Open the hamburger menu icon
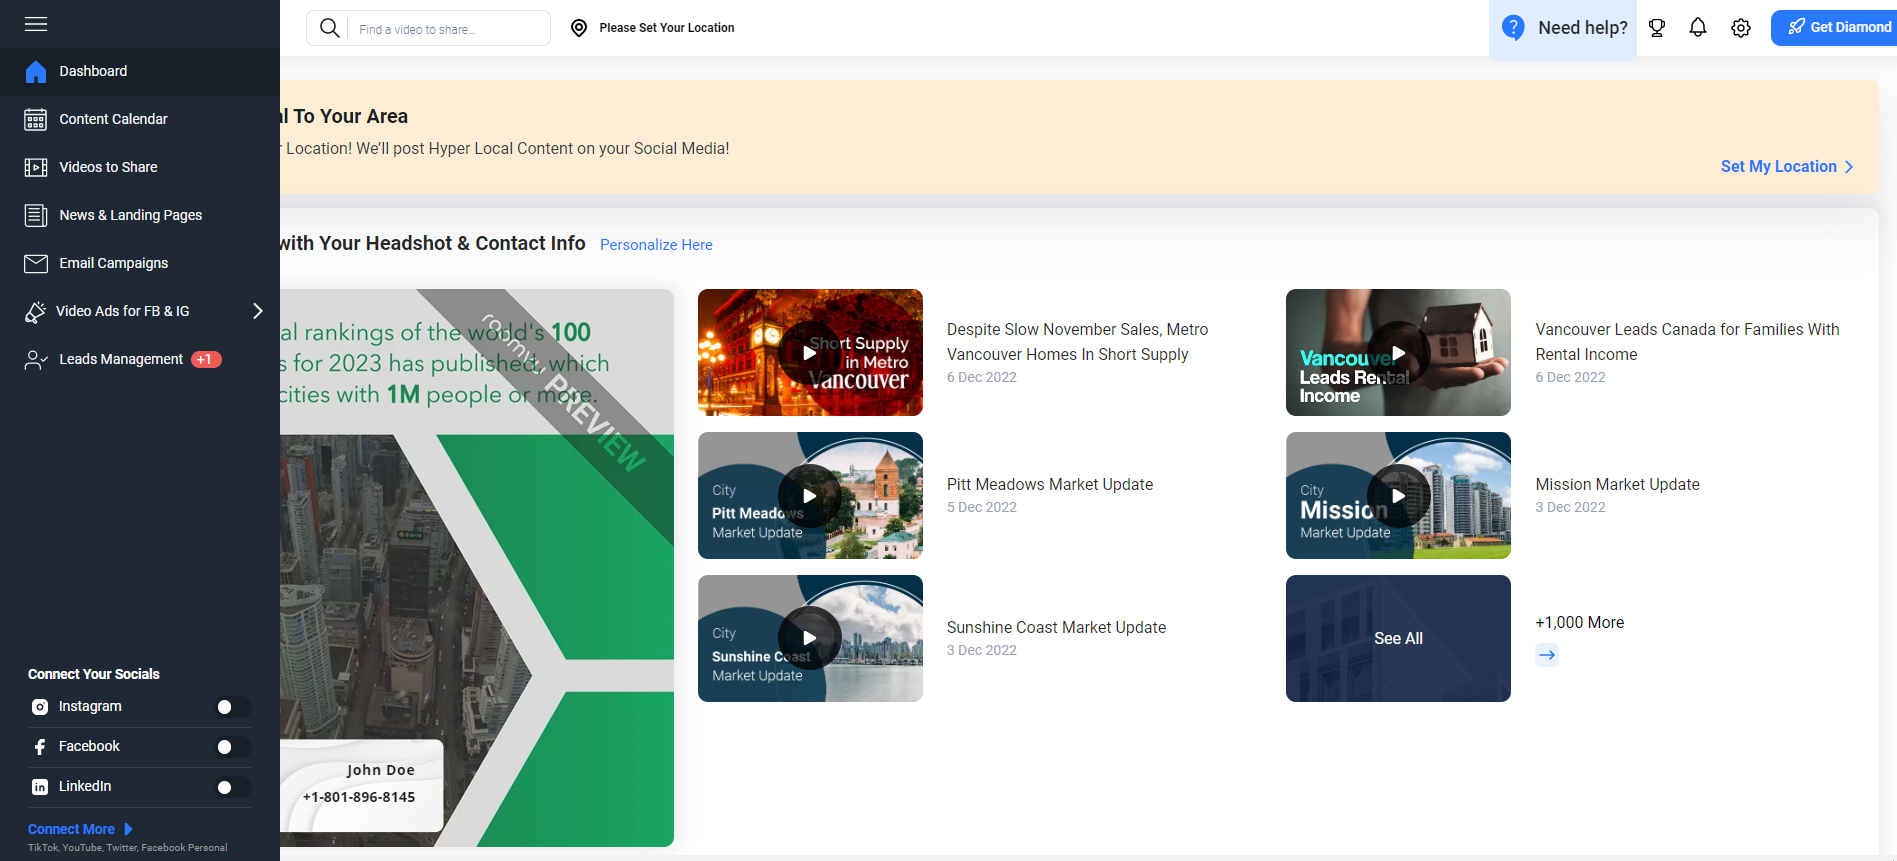The height and width of the screenshot is (861, 1897). (x=36, y=24)
